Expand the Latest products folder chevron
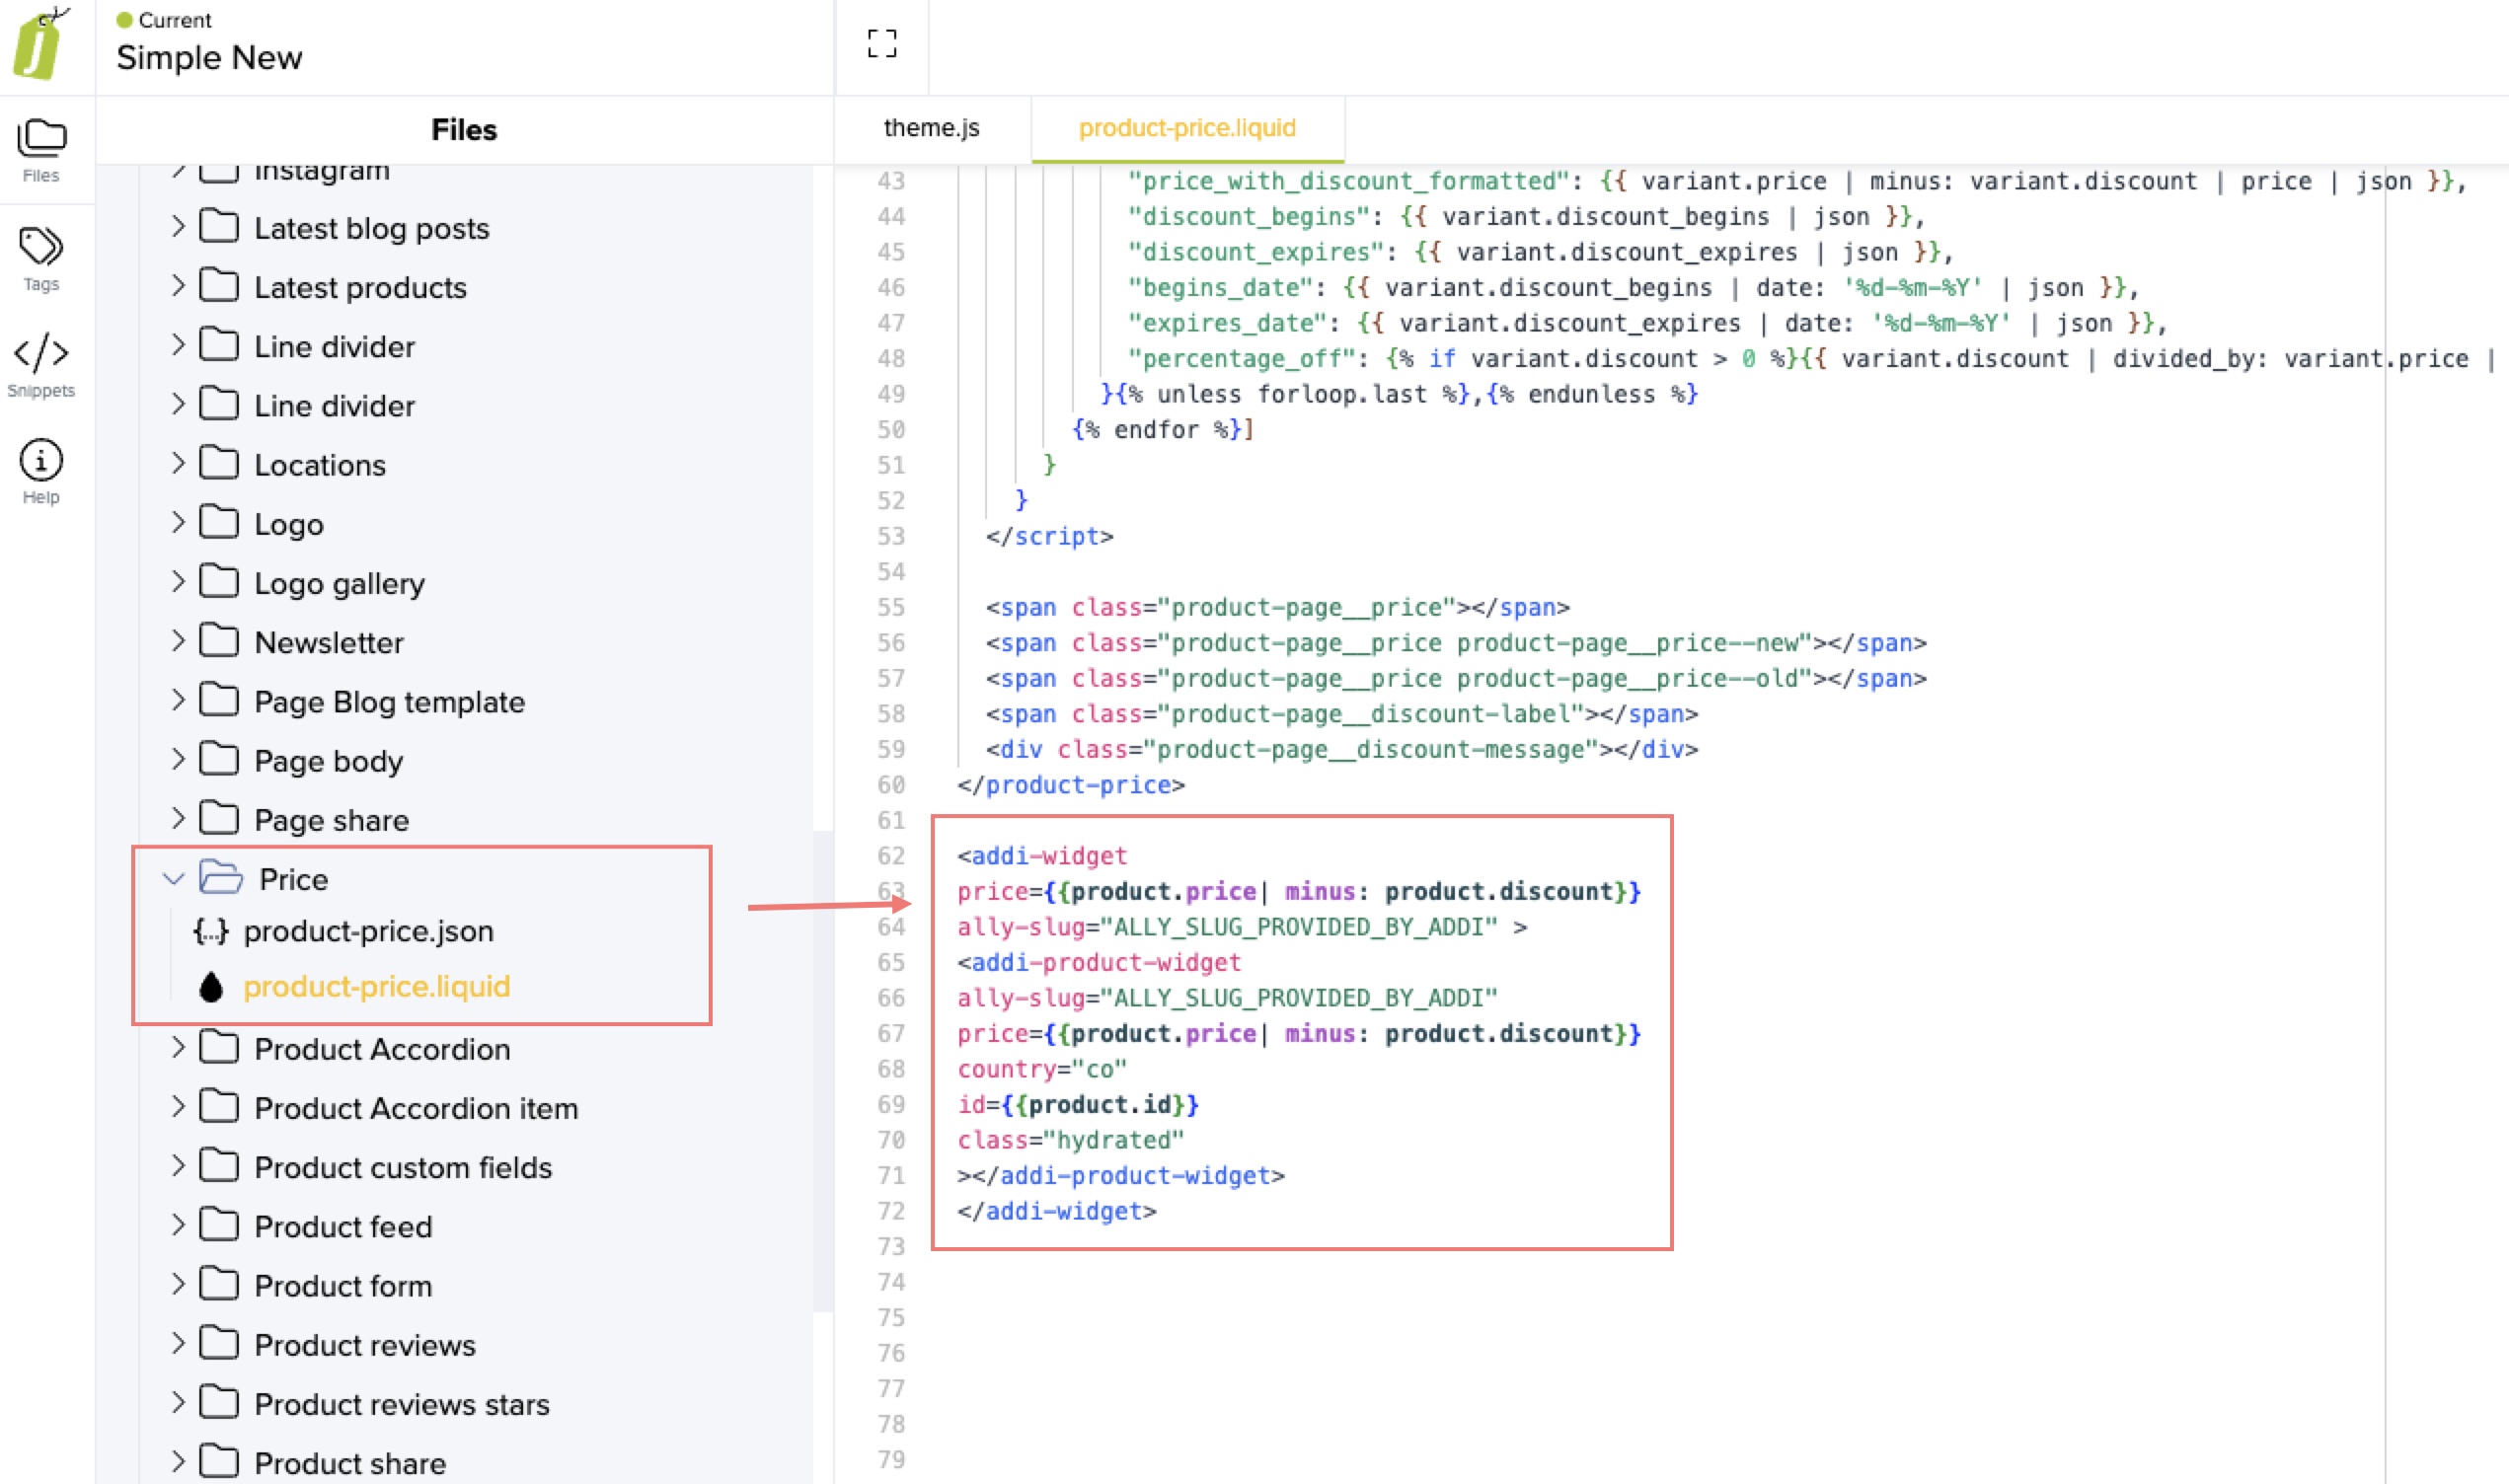Screen dimensions: 2509x1484 point(178,286)
